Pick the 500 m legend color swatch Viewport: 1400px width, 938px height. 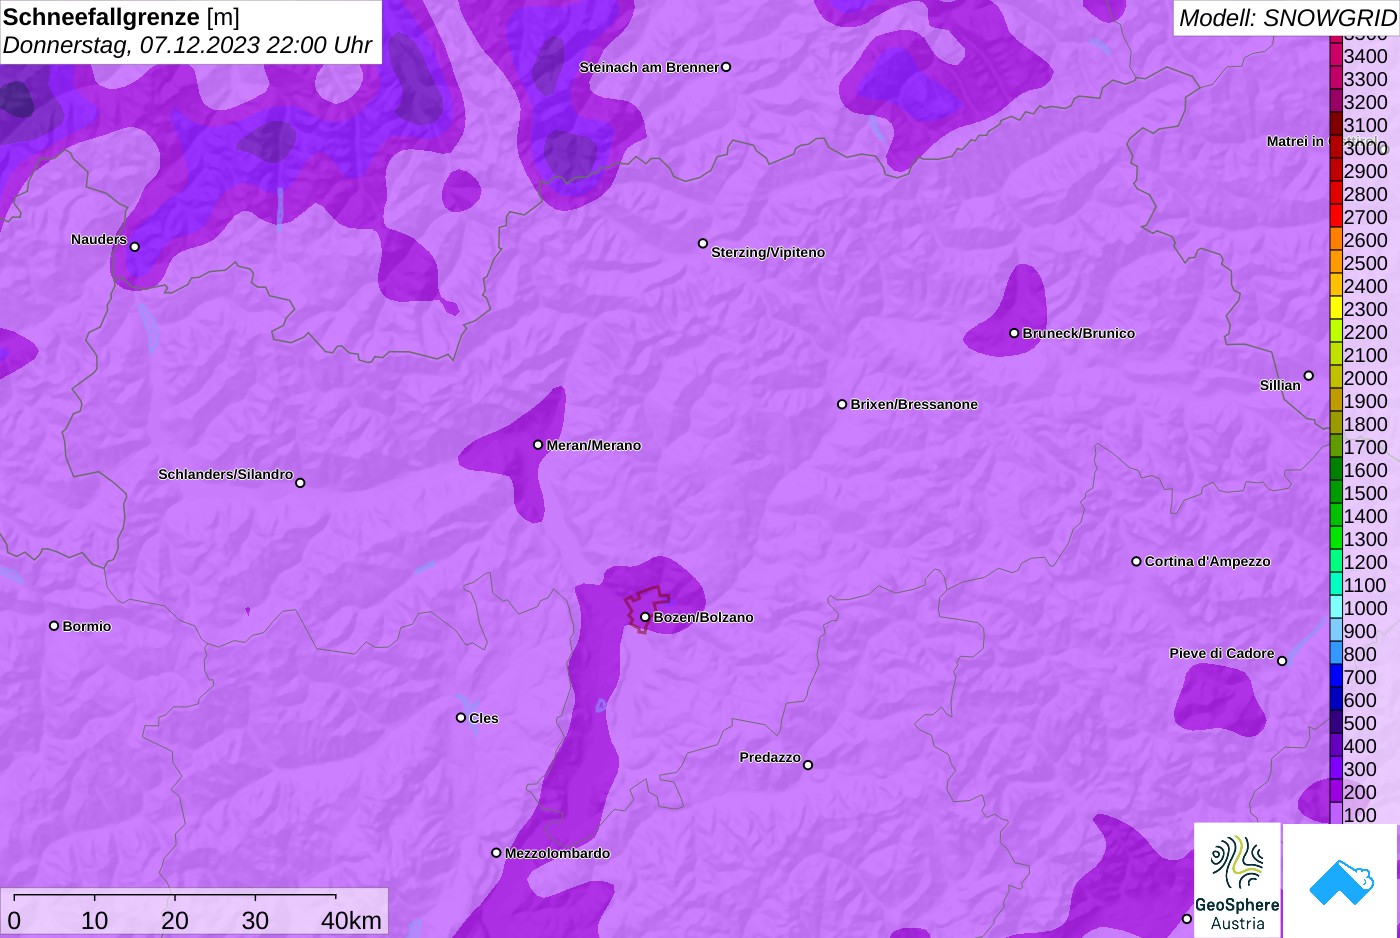coord(1335,722)
